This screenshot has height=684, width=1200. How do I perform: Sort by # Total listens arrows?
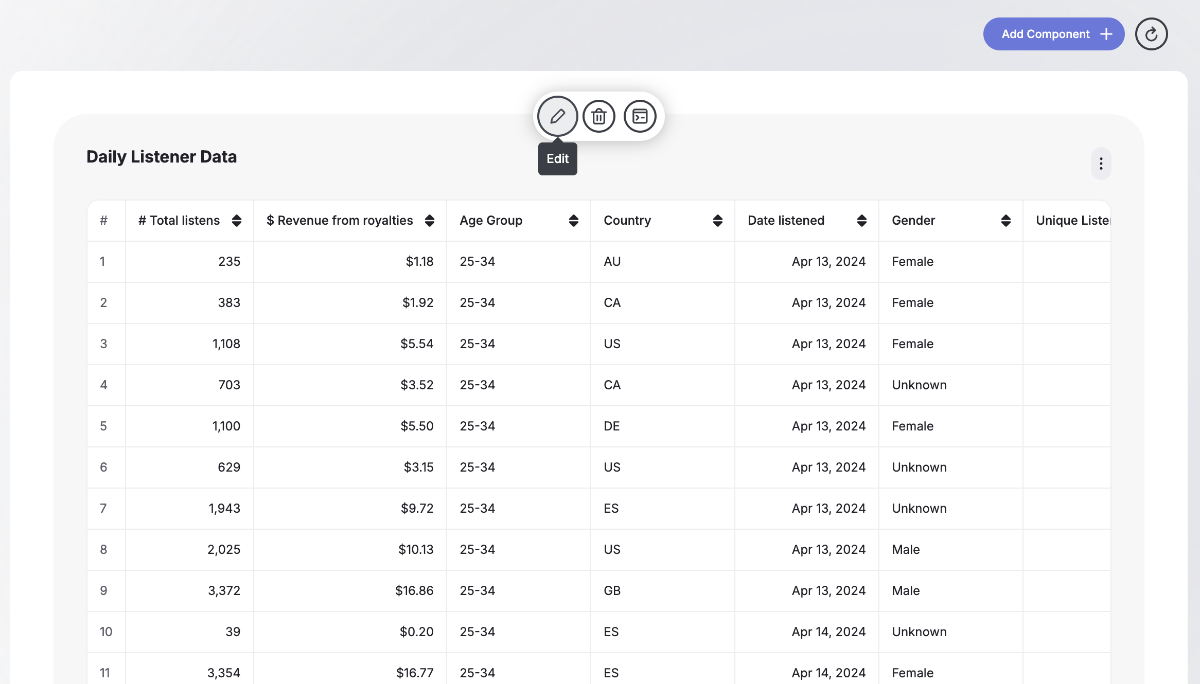click(236, 221)
